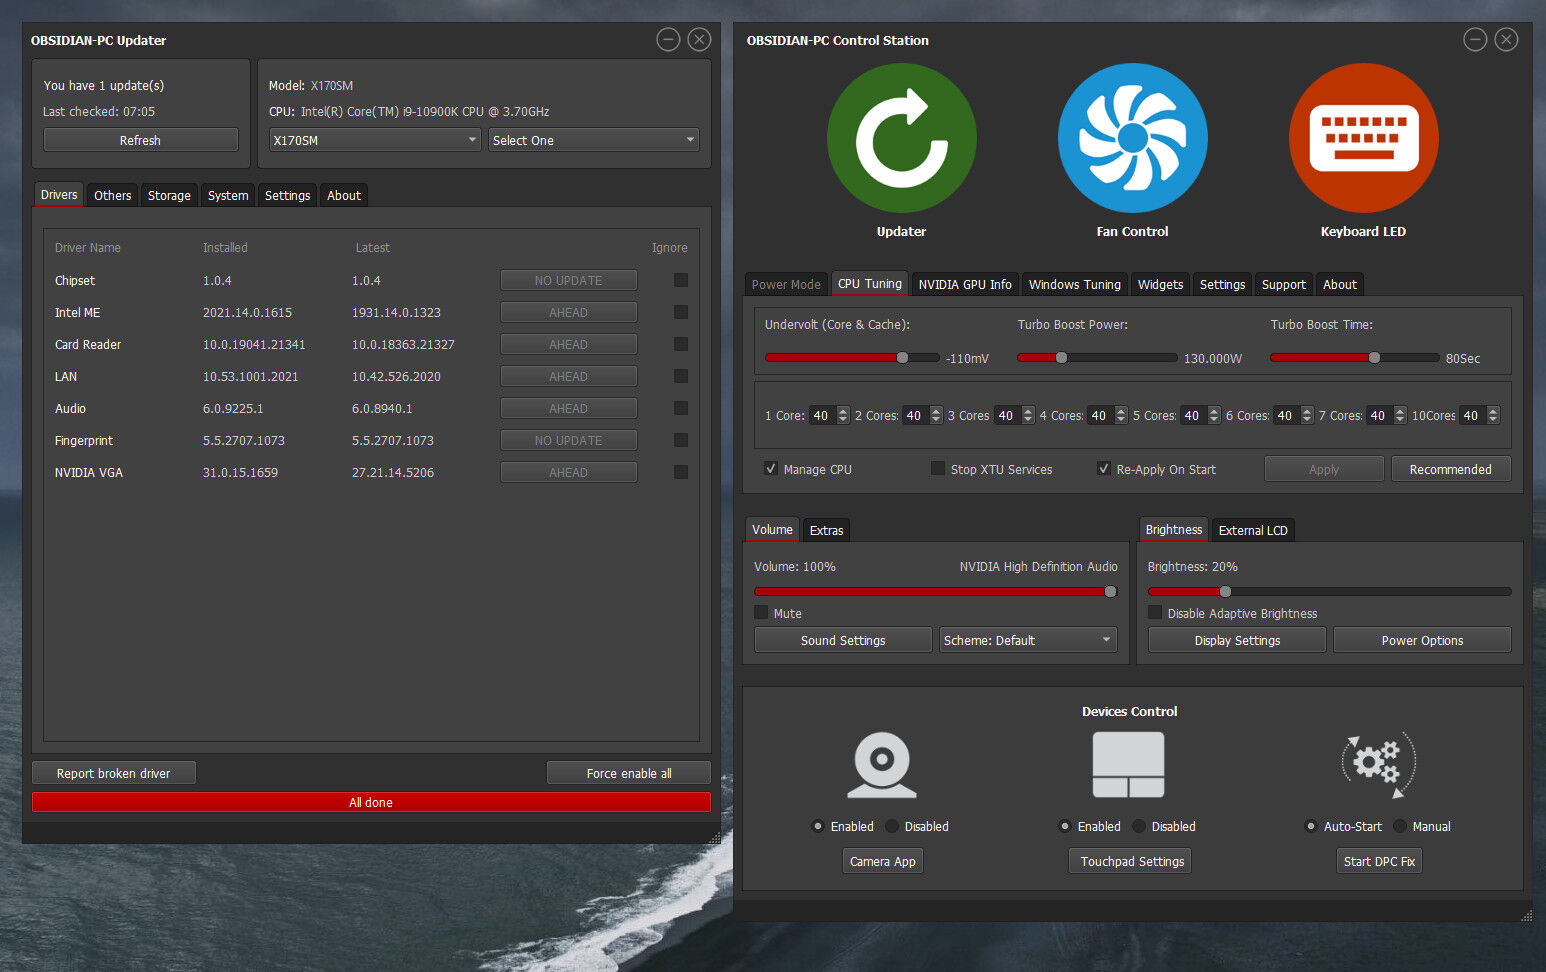Choose Manual radio for DPC fix

click(x=1400, y=826)
